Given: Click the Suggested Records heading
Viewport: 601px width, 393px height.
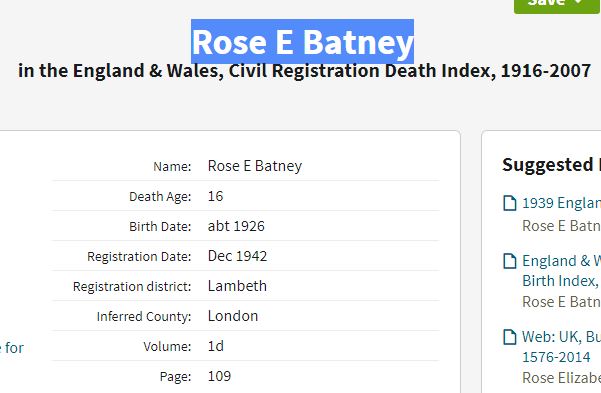Looking at the screenshot, I should tap(552, 165).
